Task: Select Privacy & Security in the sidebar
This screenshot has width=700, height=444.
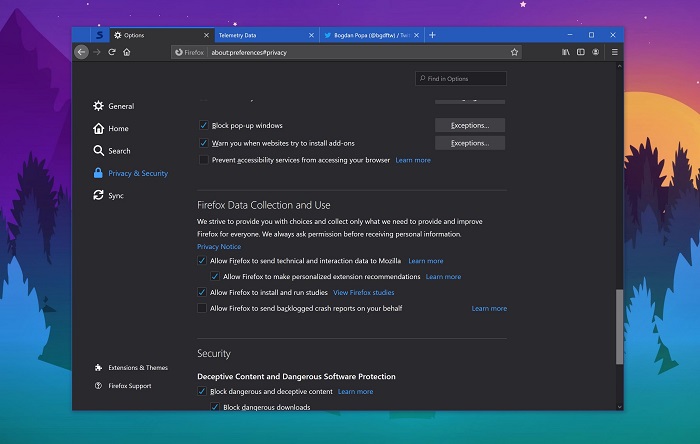Action: [x=137, y=173]
